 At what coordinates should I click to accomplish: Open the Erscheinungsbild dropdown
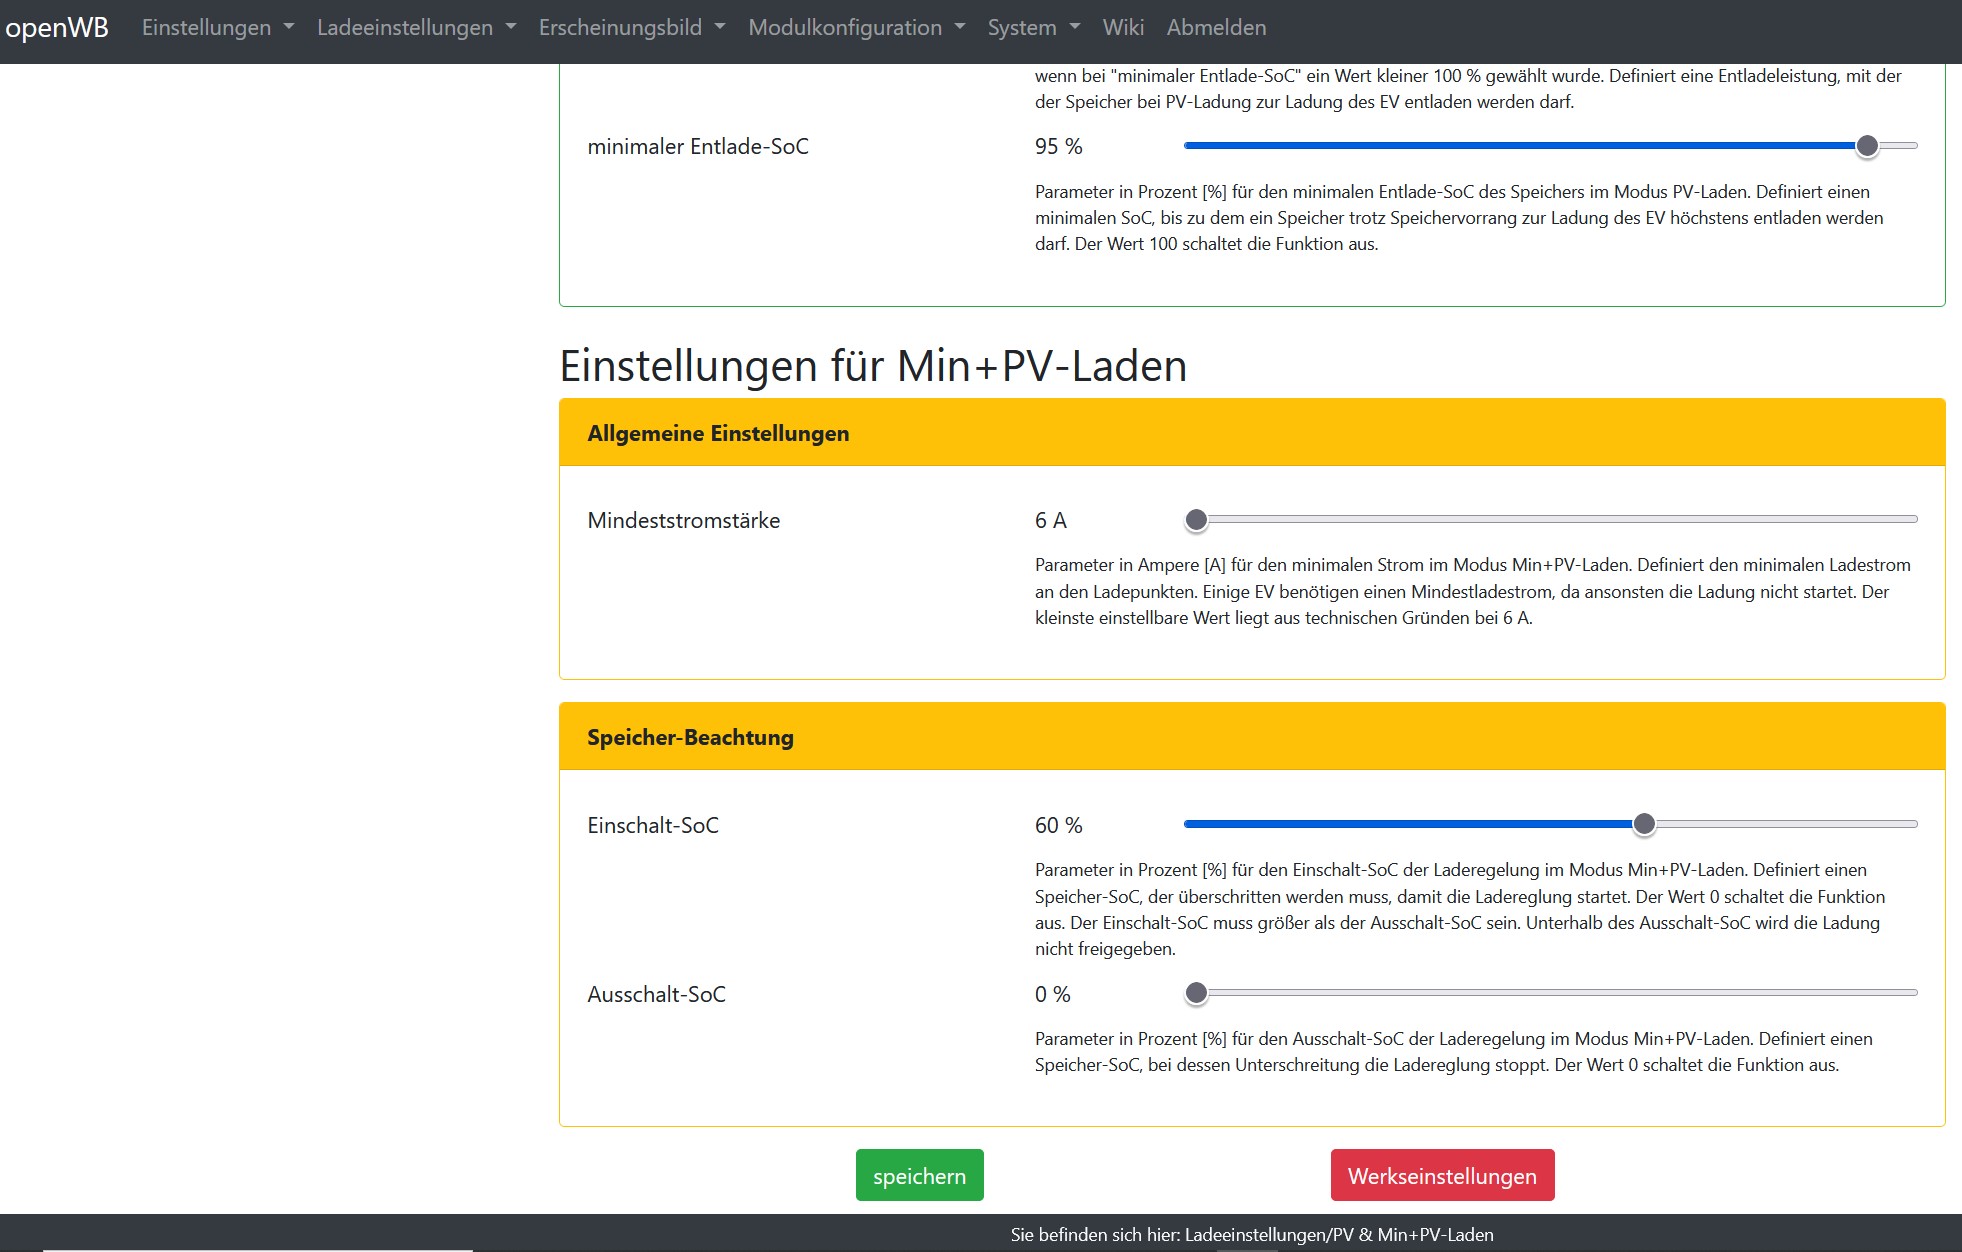click(631, 28)
